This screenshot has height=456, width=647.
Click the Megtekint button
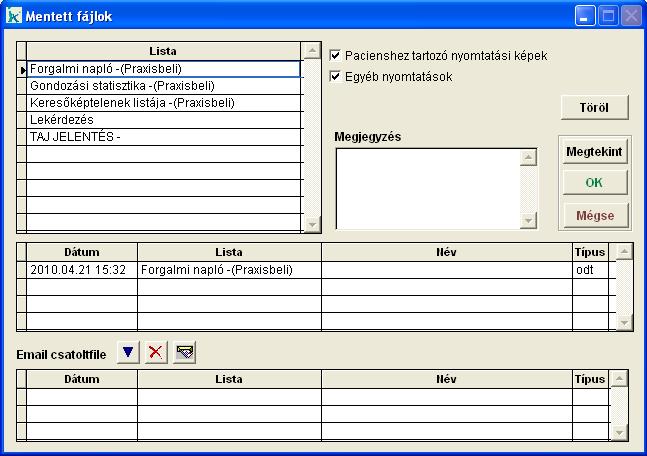[594, 152]
